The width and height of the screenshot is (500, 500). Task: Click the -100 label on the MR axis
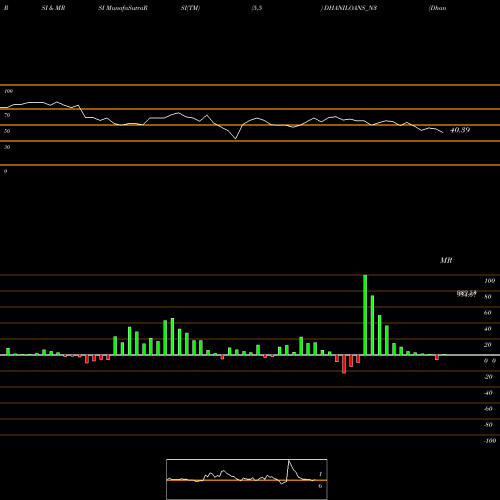[x=490, y=441]
